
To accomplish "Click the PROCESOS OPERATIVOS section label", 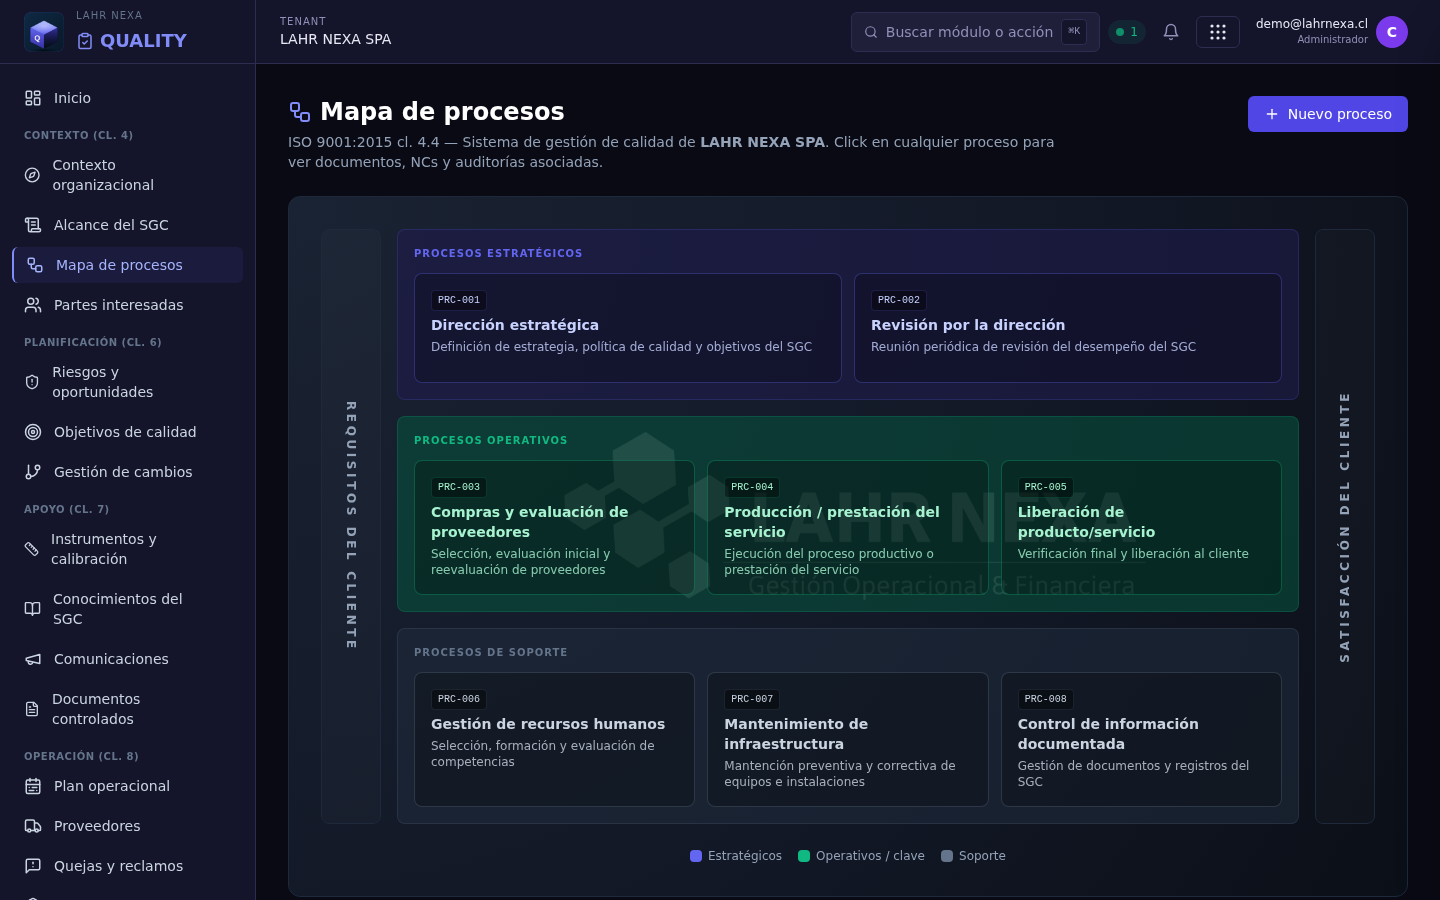I will pos(491,440).
